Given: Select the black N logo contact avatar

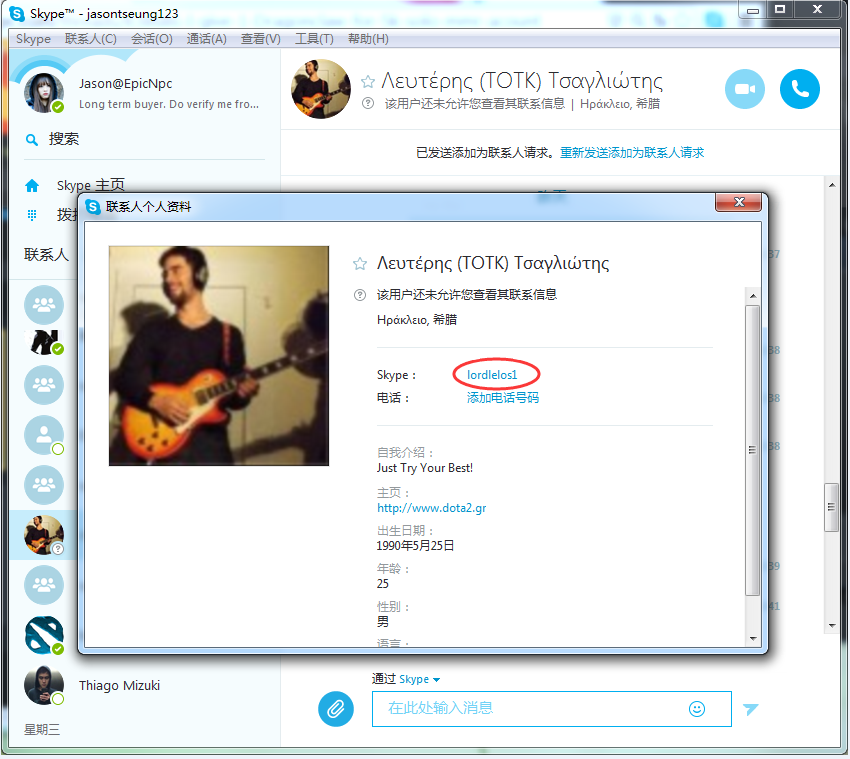Looking at the screenshot, I should (44, 342).
